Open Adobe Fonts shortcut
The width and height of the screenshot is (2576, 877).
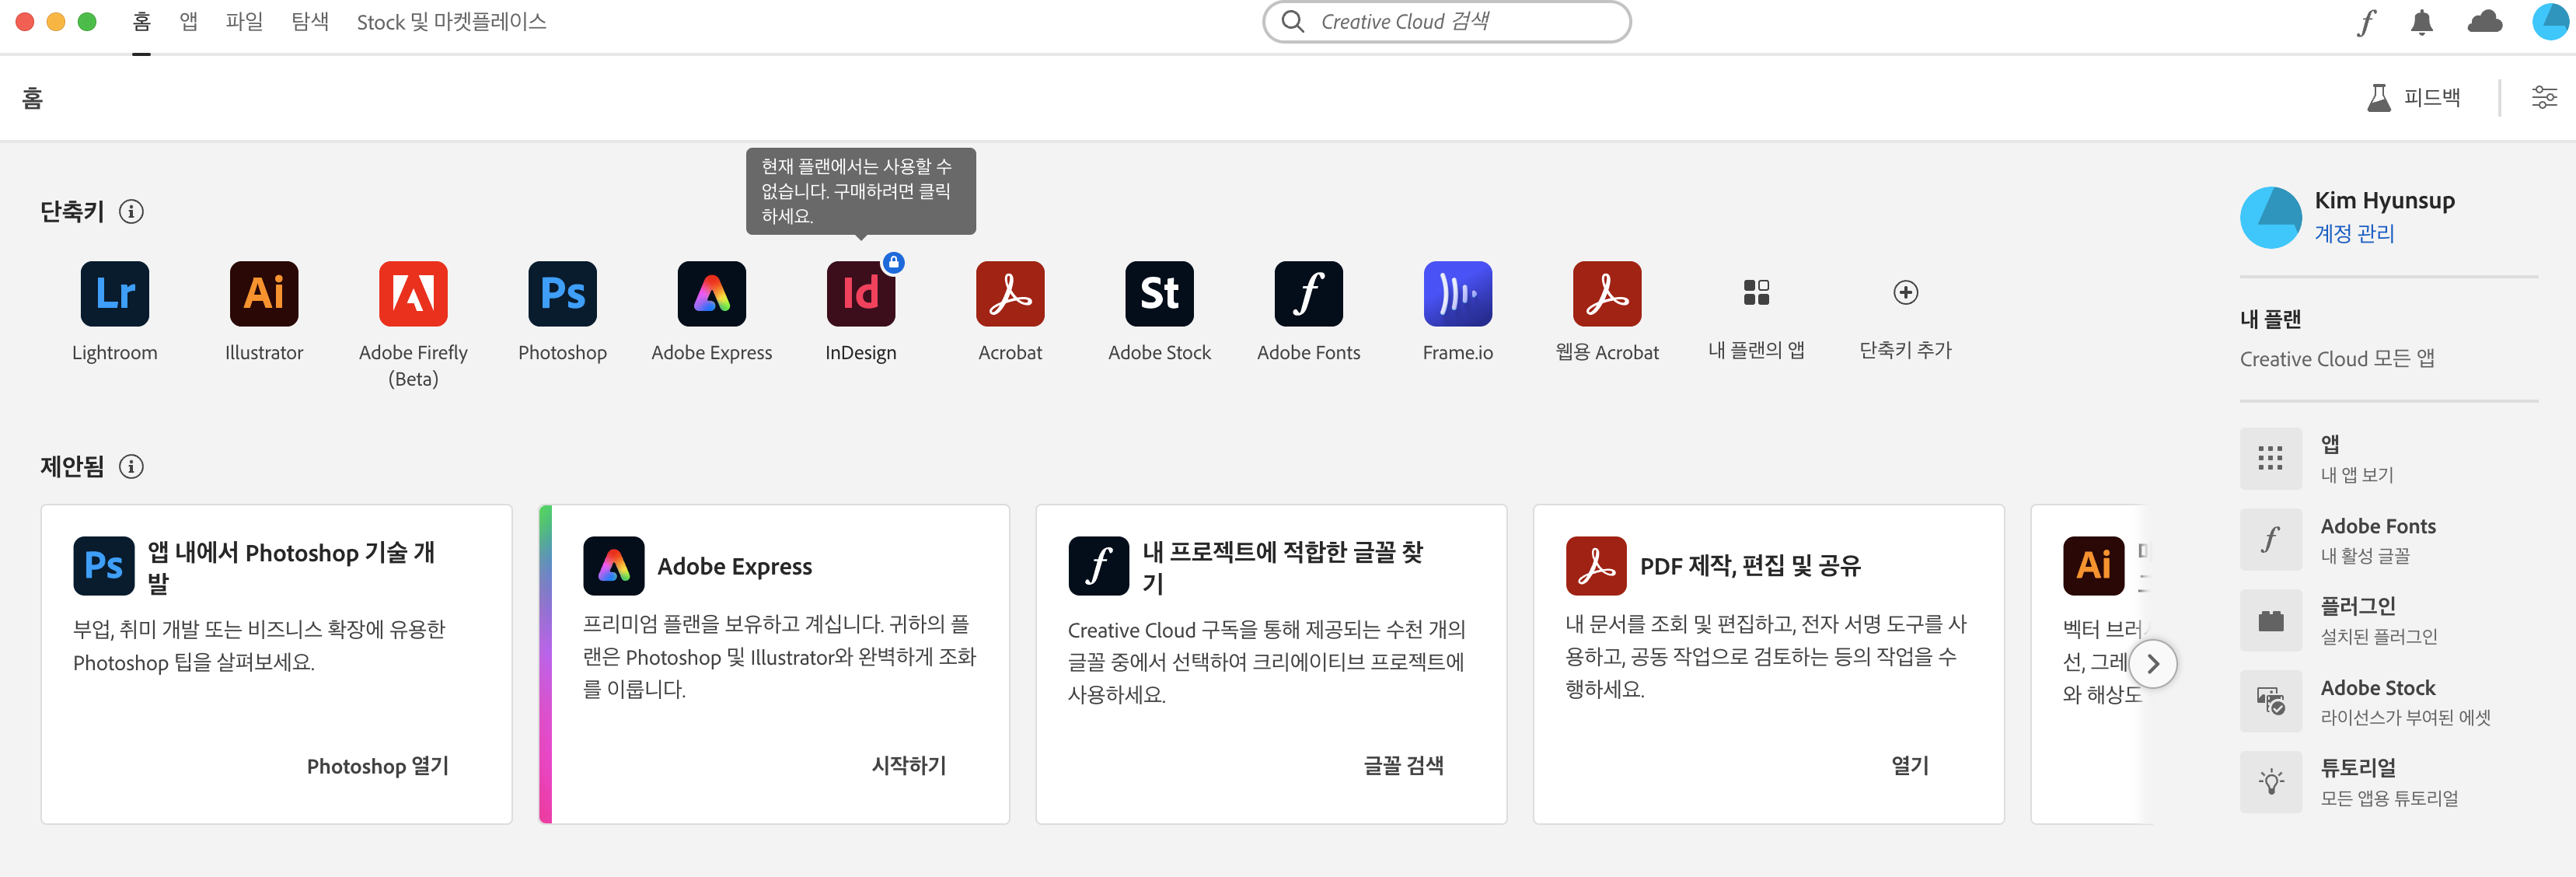point(1308,294)
